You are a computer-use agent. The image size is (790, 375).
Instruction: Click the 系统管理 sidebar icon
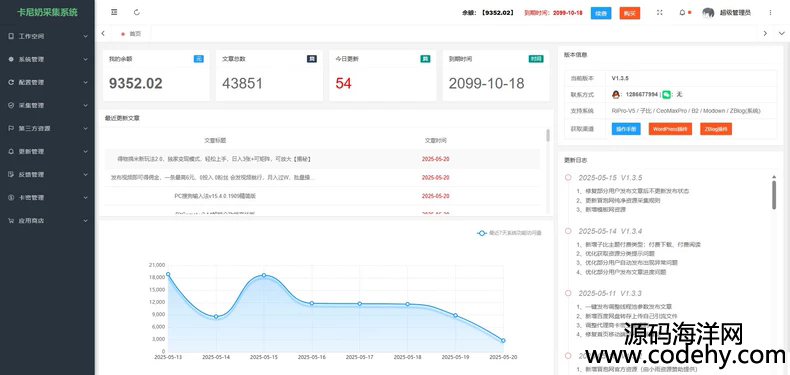[x=11, y=59]
